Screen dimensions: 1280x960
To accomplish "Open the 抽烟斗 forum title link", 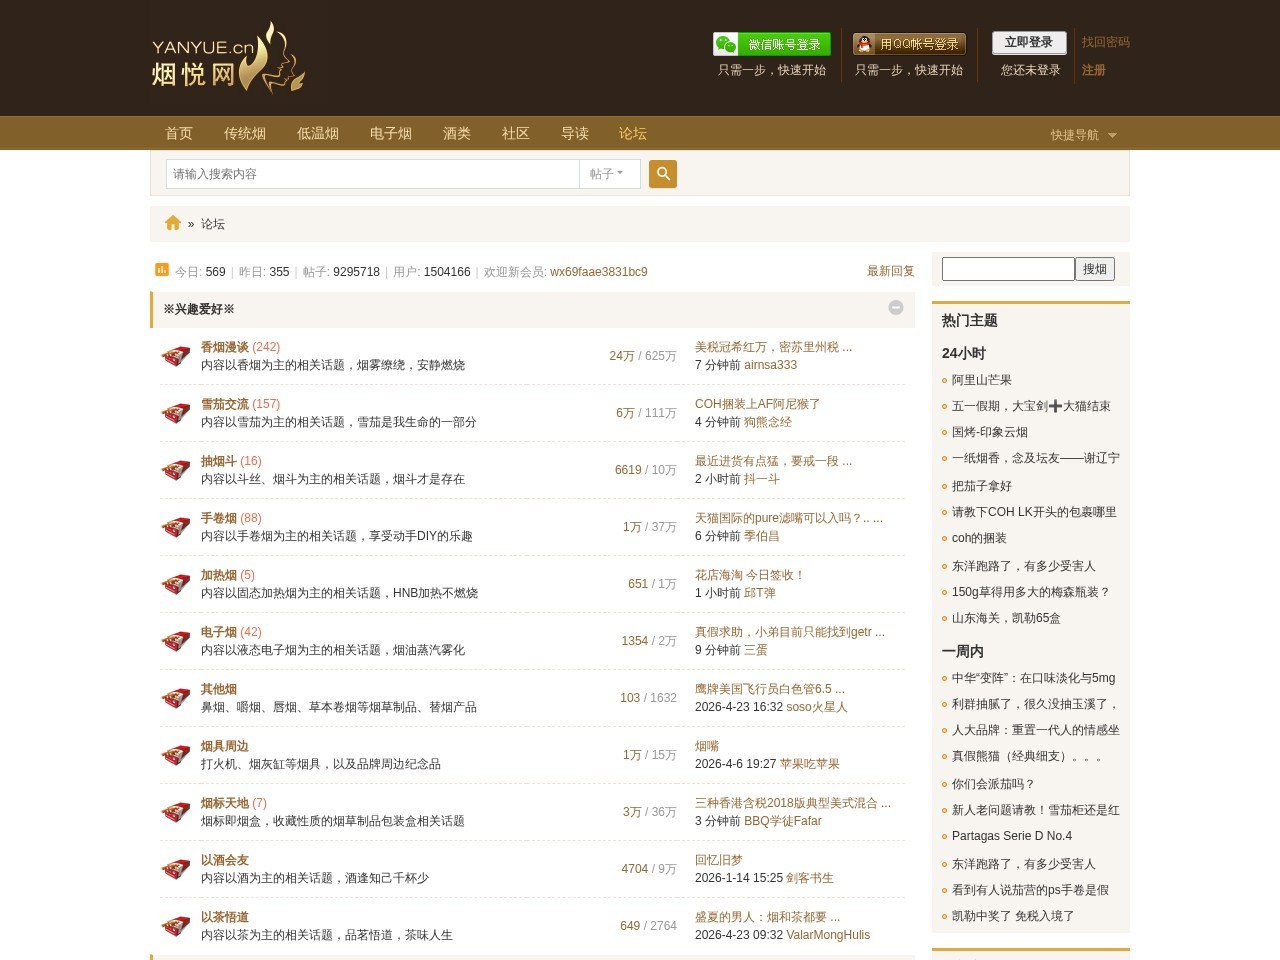I will [219, 461].
